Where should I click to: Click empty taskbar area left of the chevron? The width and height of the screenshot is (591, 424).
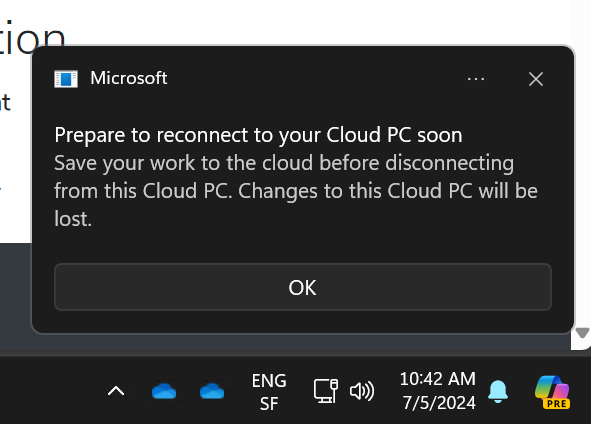[49, 391]
